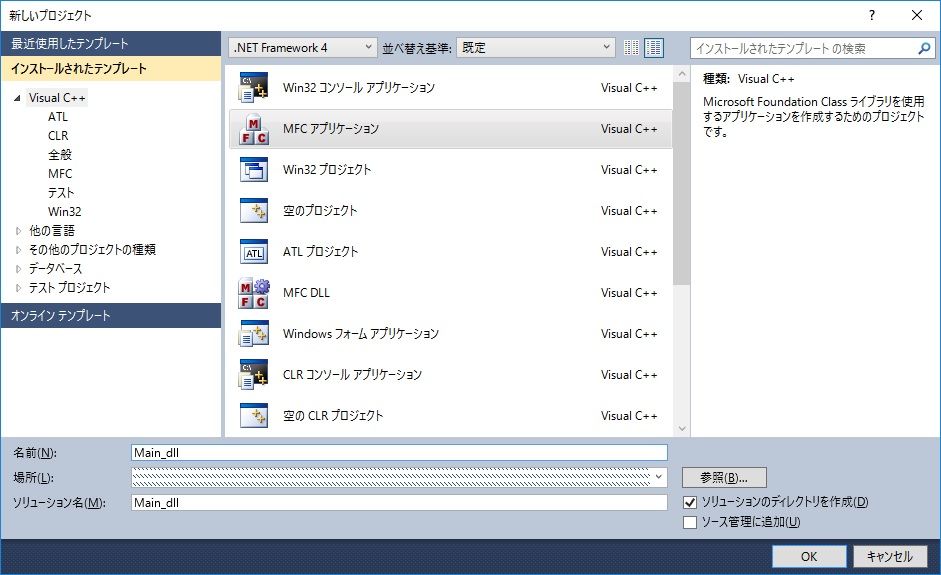The width and height of the screenshot is (941, 575).
Task: Select MFC category in tree
Action: pos(60,173)
